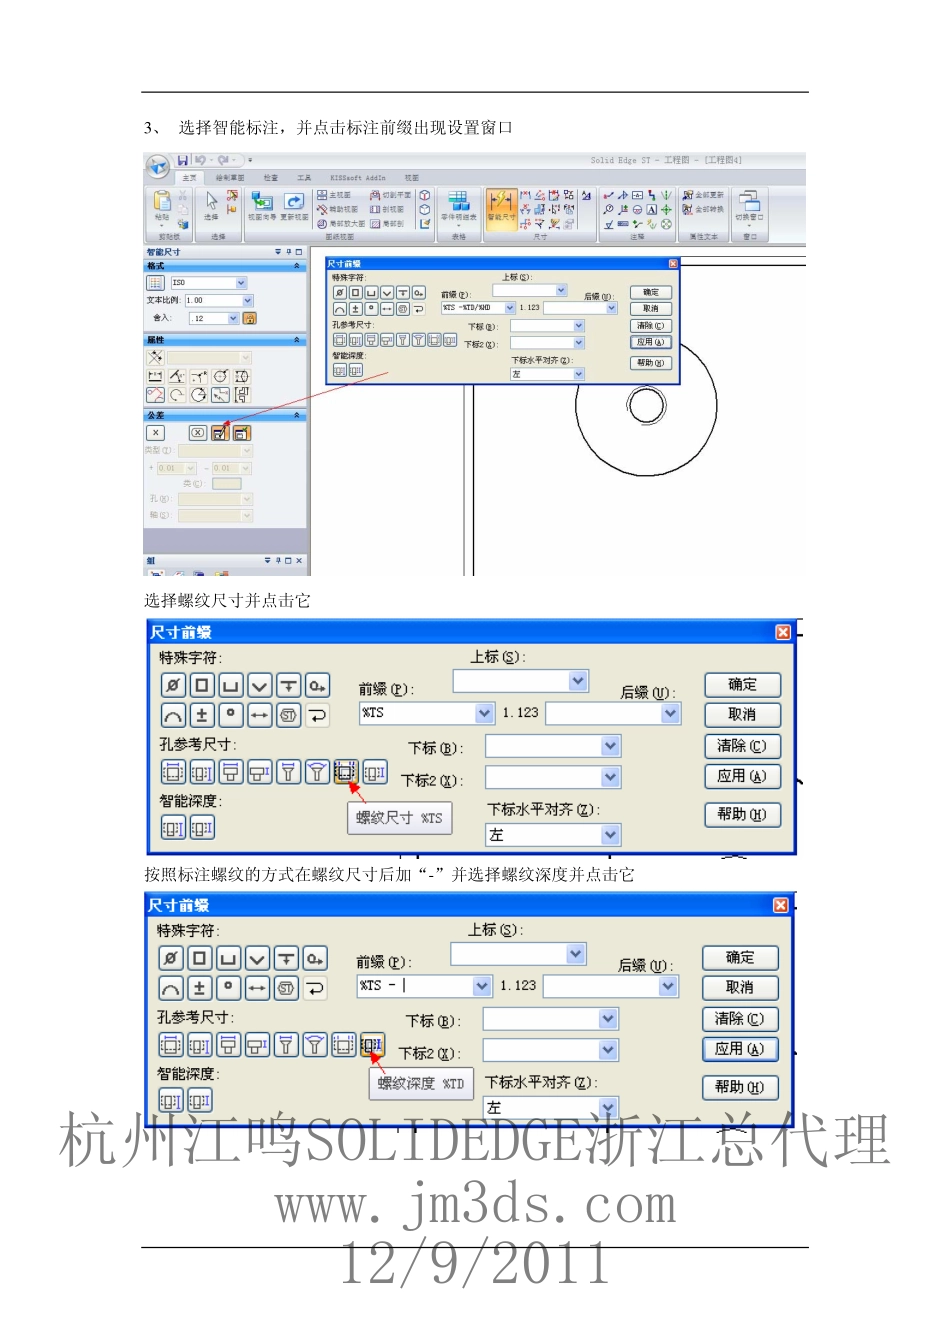Click 应用(A) in the Solid Edge window dialog
This screenshot has width=950, height=1344.
(x=651, y=342)
